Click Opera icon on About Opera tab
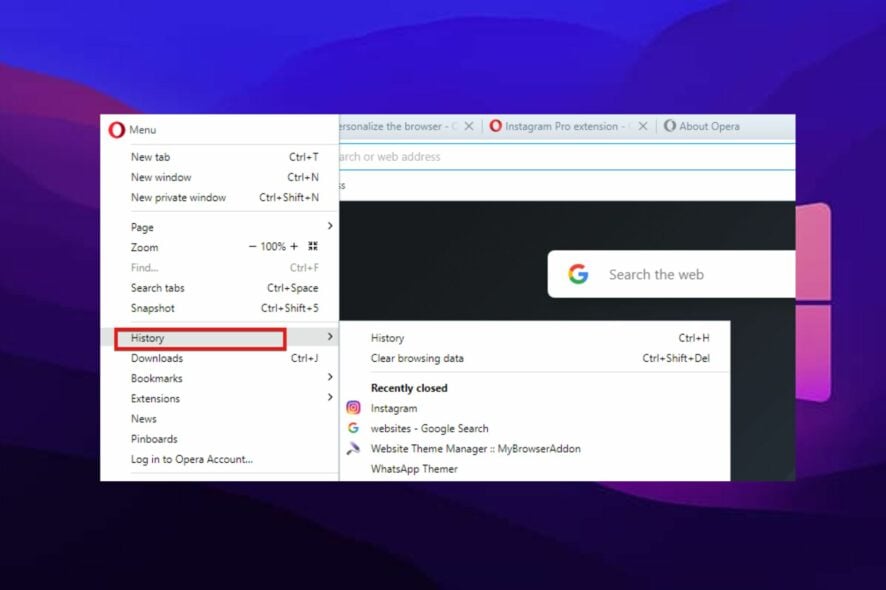Viewport: 886px width, 590px height. (x=670, y=126)
